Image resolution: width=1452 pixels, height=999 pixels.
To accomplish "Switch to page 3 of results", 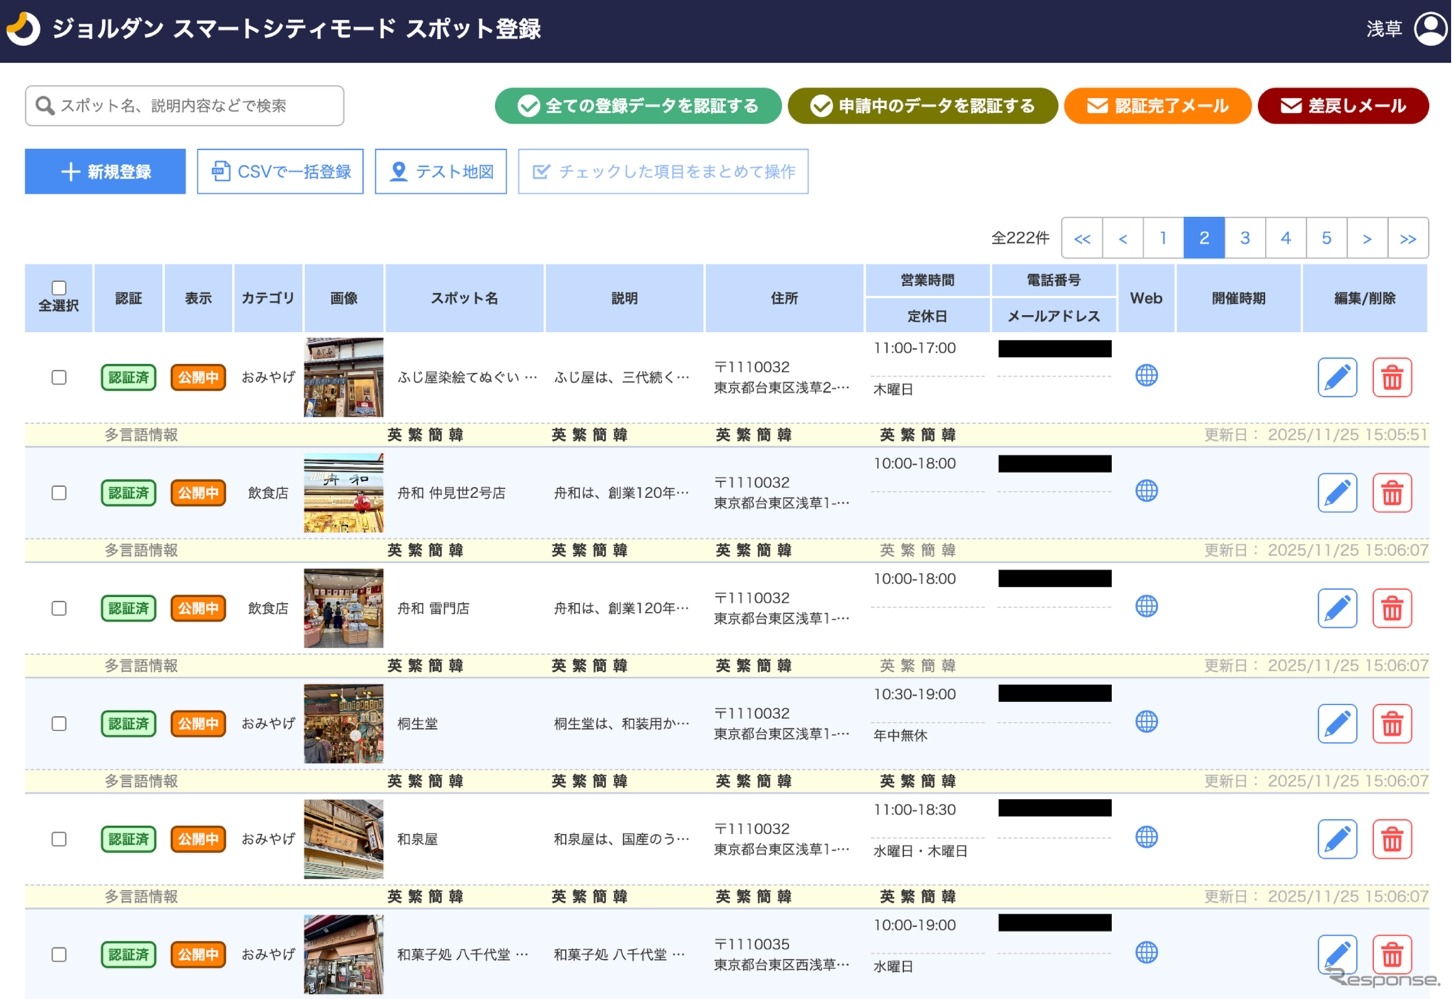I will tap(1245, 238).
